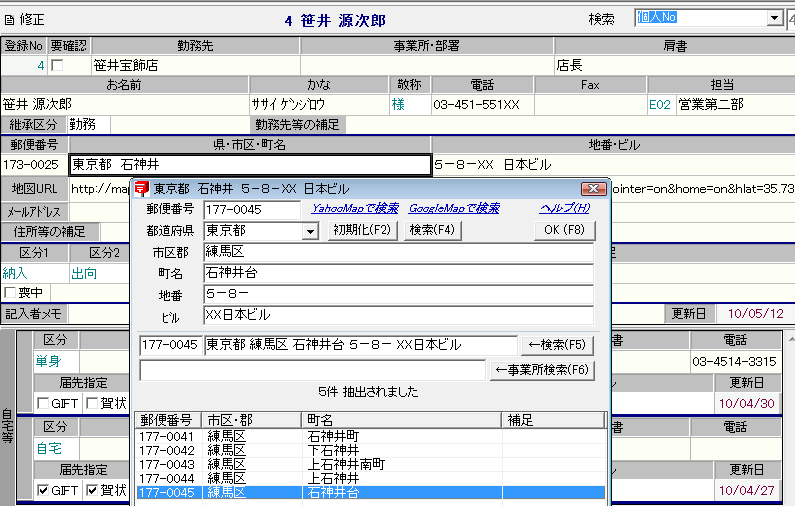Image resolution: width=795 pixels, height=506 pixels.
Task: Click the empty 事業所 search input field
Action: (x=312, y=370)
